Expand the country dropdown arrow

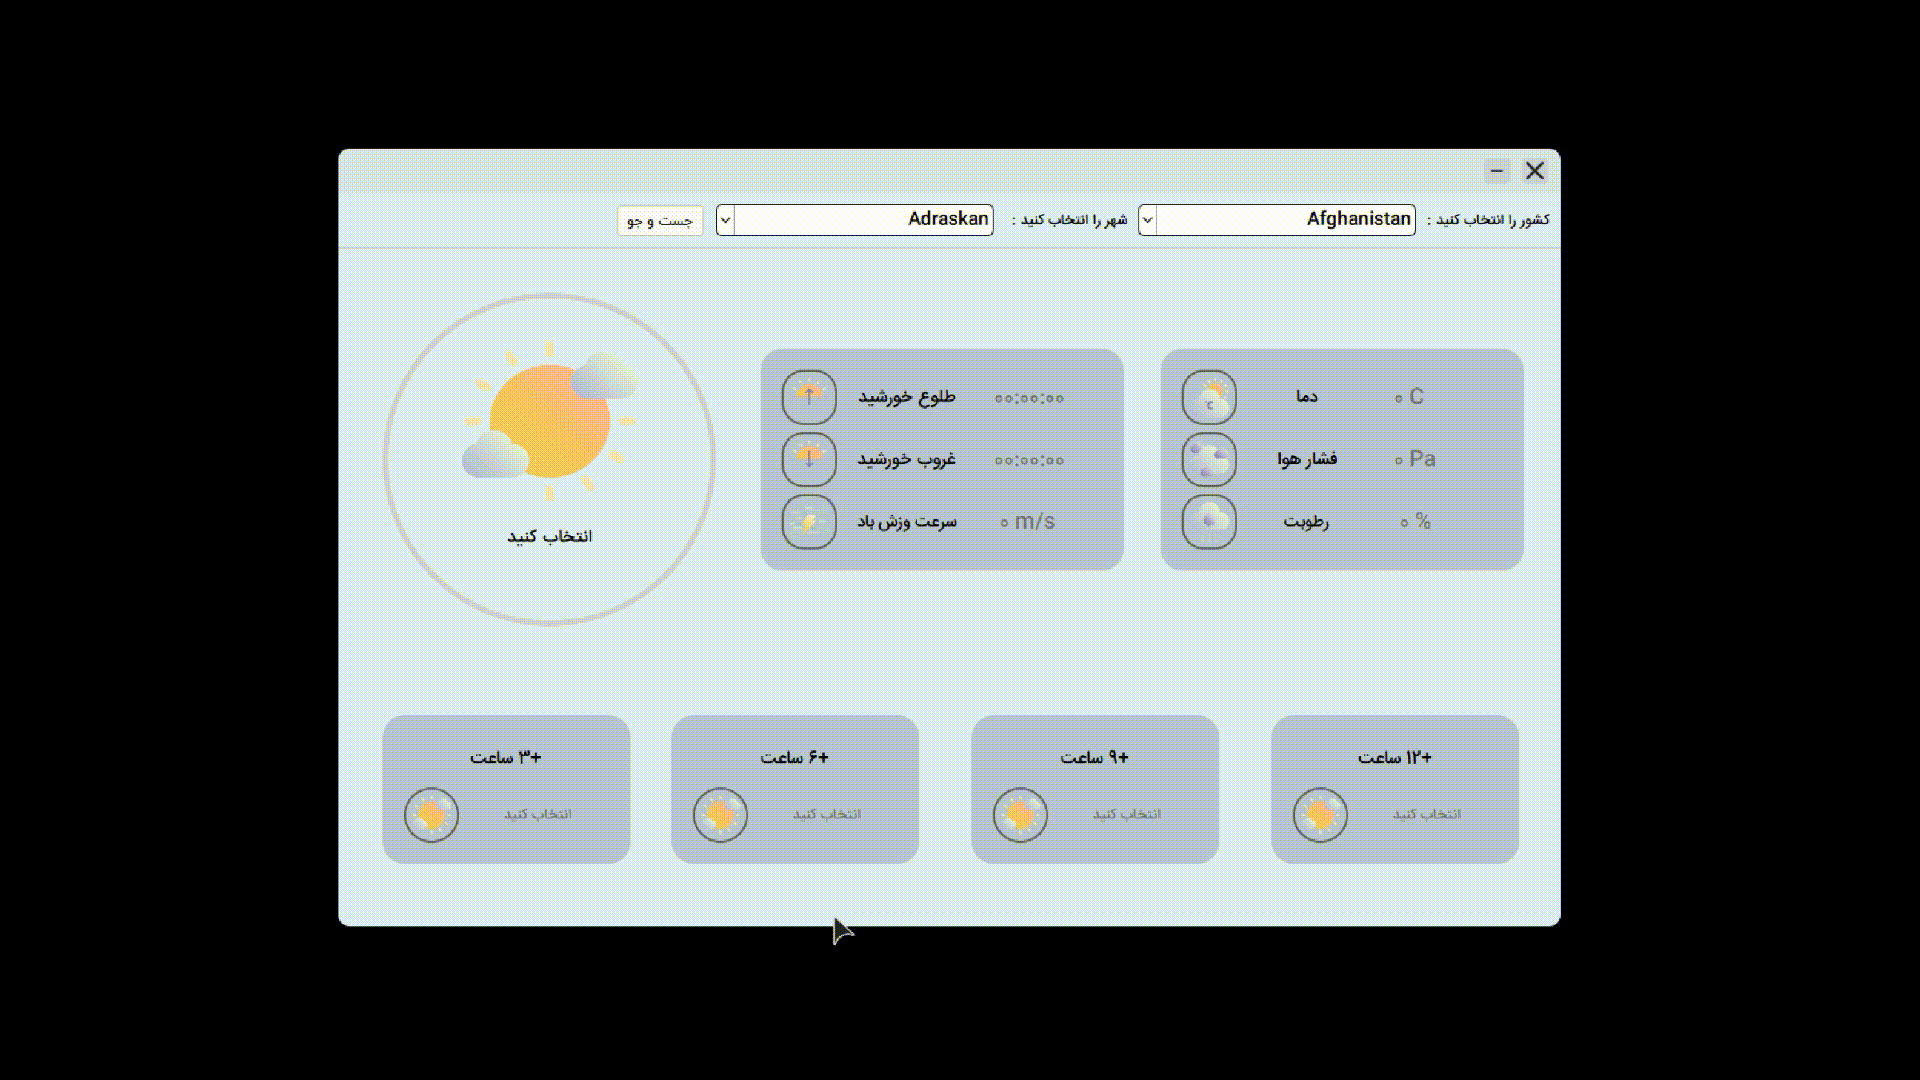[1148, 220]
